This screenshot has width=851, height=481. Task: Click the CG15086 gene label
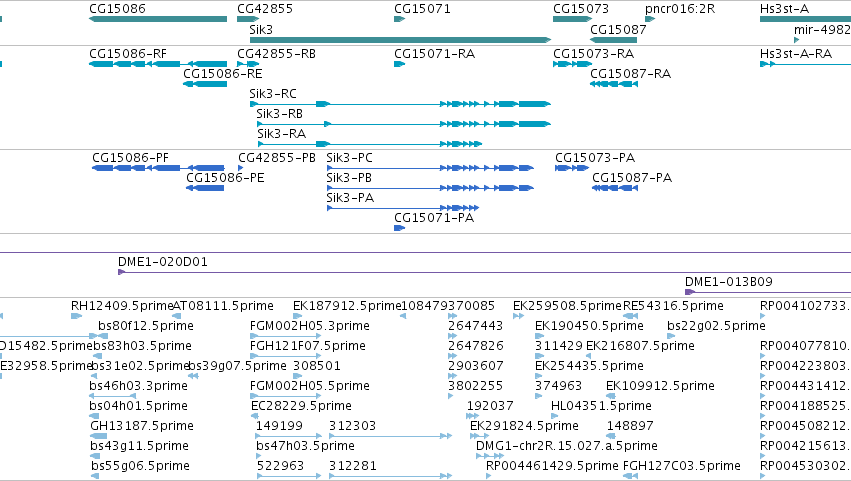pyautogui.click(x=117, y=9)
